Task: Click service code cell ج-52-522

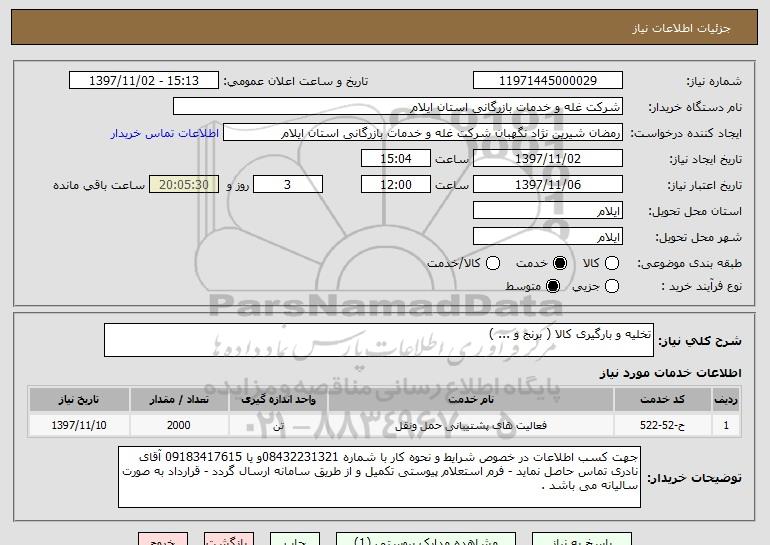Action: [662, 425]
